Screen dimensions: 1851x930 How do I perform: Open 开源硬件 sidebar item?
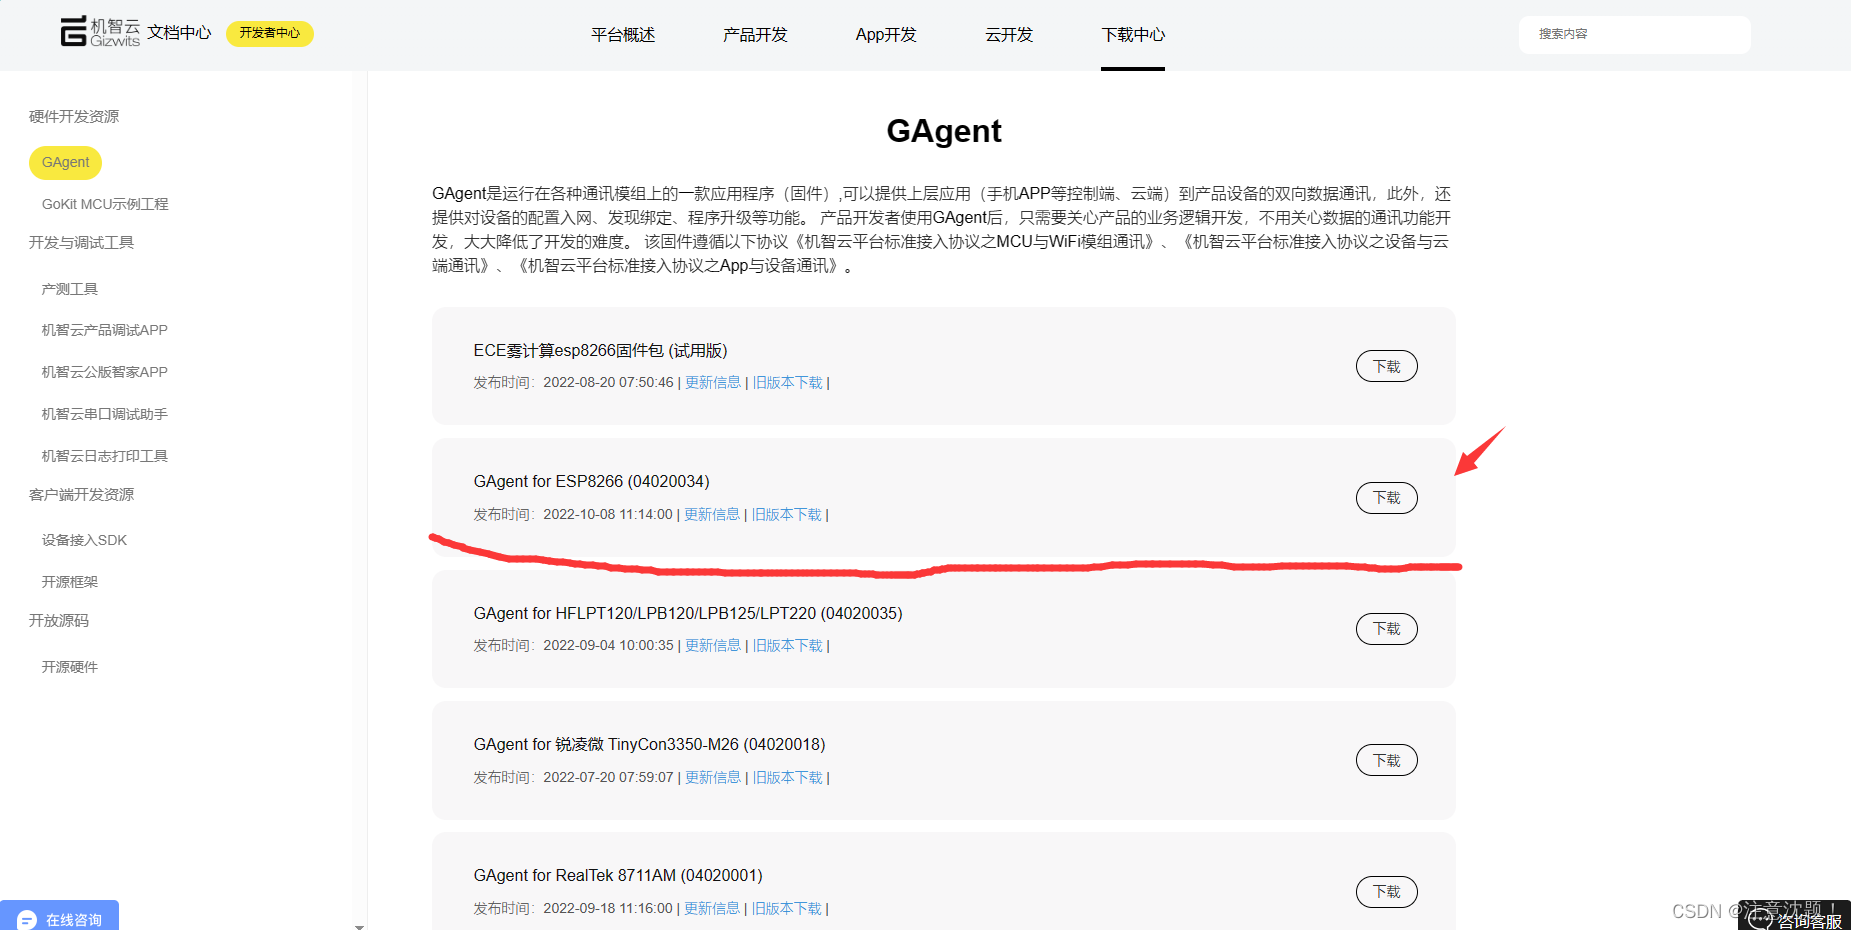click(x=69, y=667)
